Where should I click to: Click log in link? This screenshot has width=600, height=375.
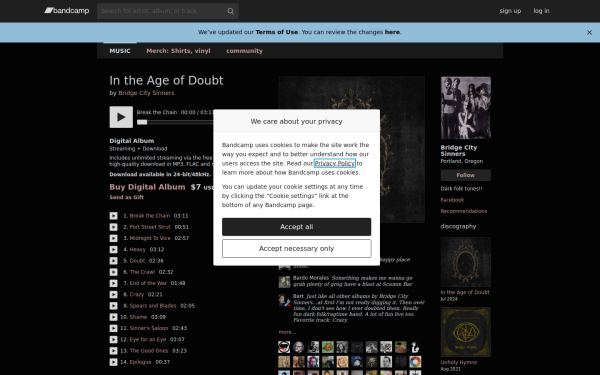(x=541, y=11)
